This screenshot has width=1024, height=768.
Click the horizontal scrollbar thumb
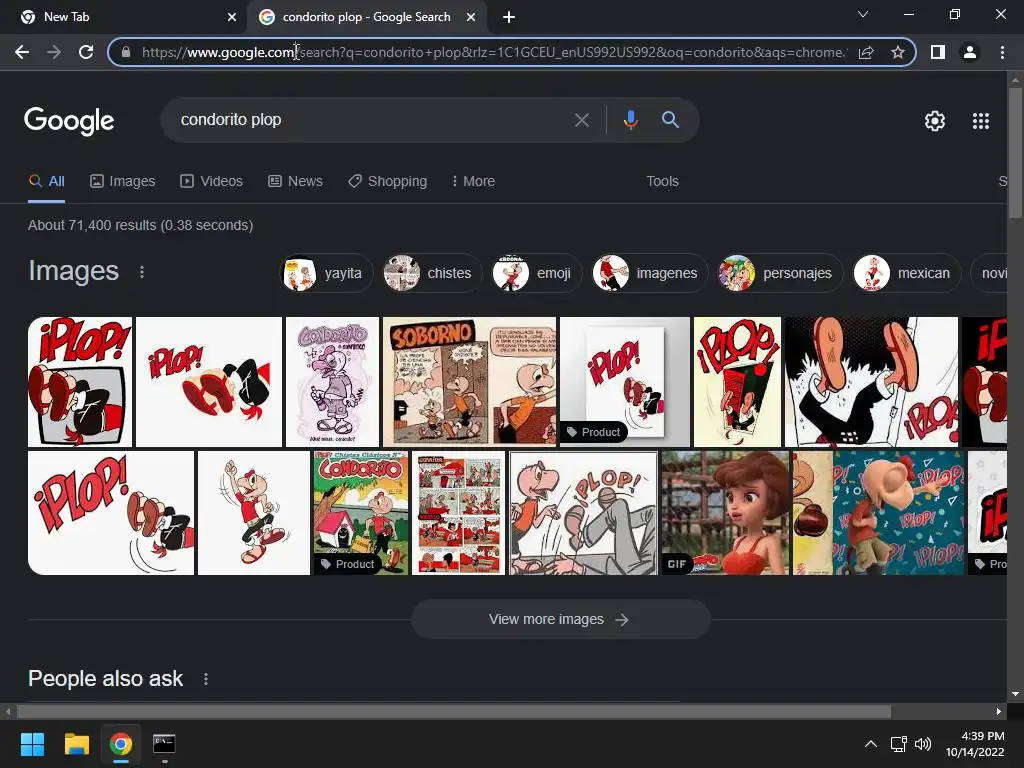[454, 711]
